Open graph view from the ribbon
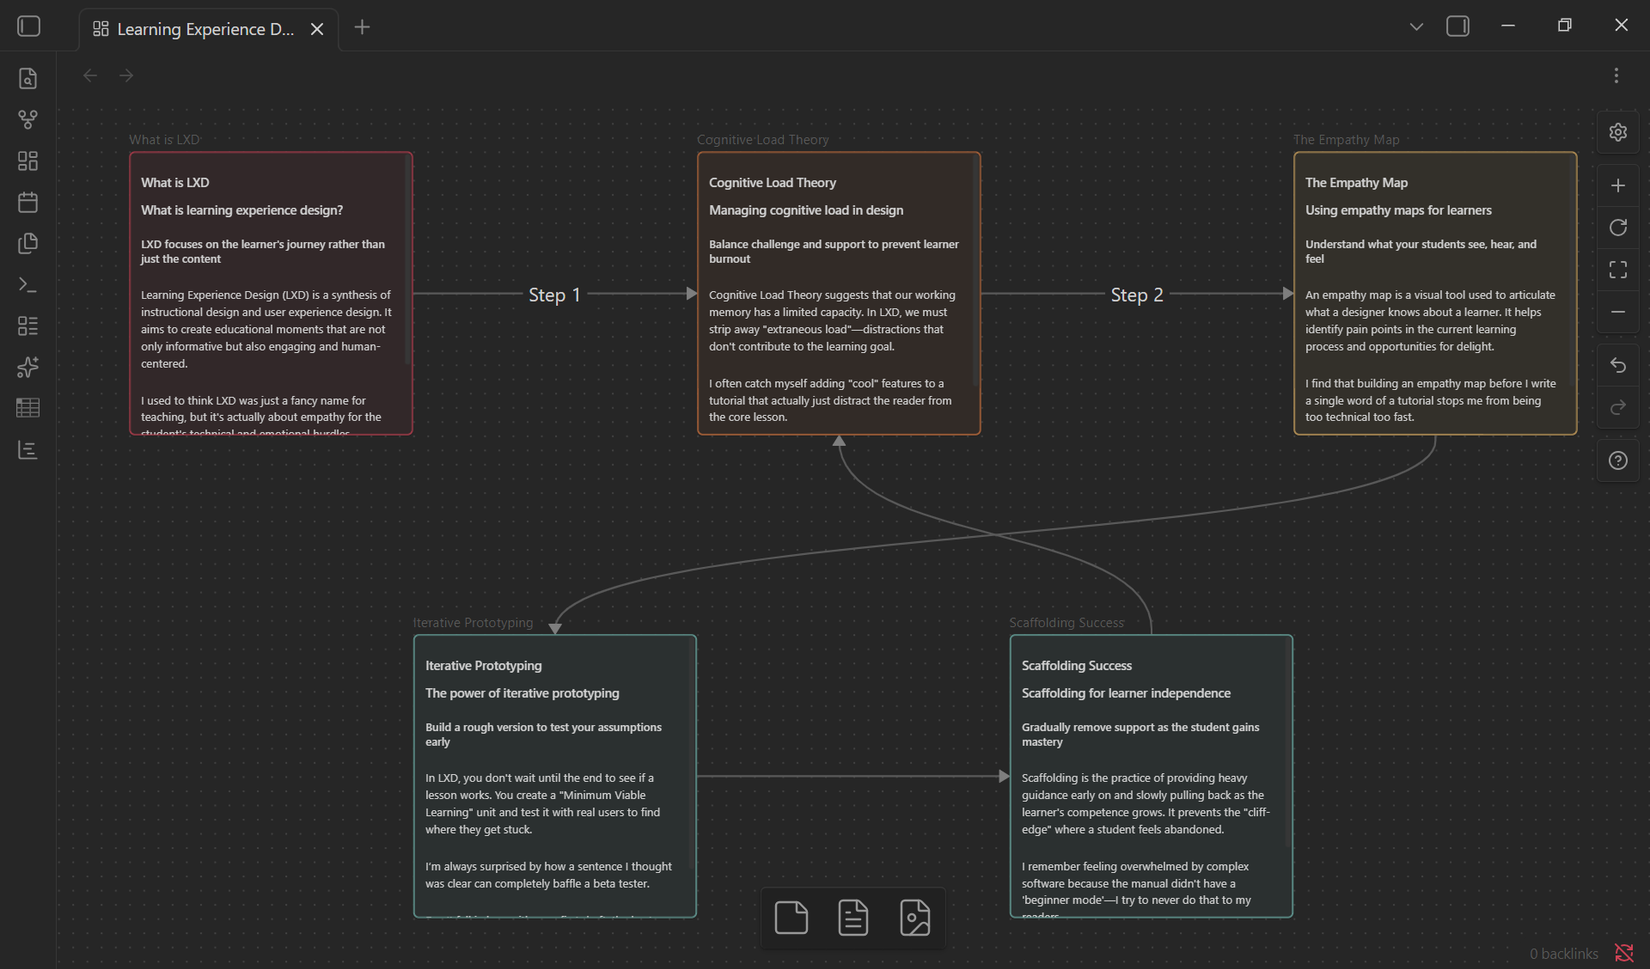The width and height of the screenshot is (1650, 969). 28,120
